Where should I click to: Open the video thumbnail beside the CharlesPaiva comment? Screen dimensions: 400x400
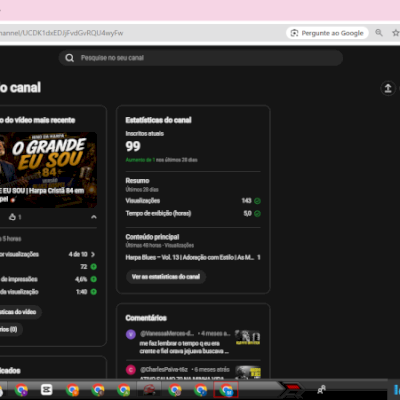point(248,372)
